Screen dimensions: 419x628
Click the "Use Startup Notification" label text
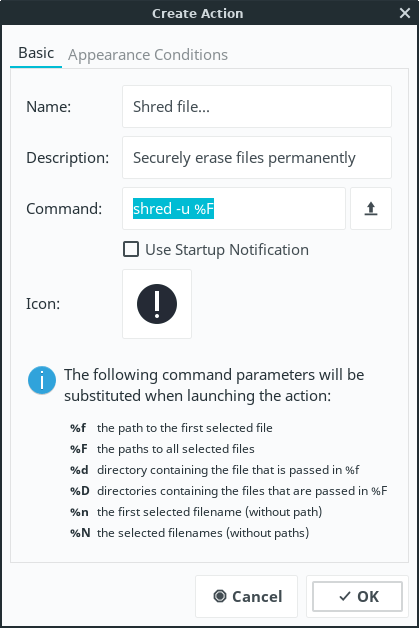(227, 250)
